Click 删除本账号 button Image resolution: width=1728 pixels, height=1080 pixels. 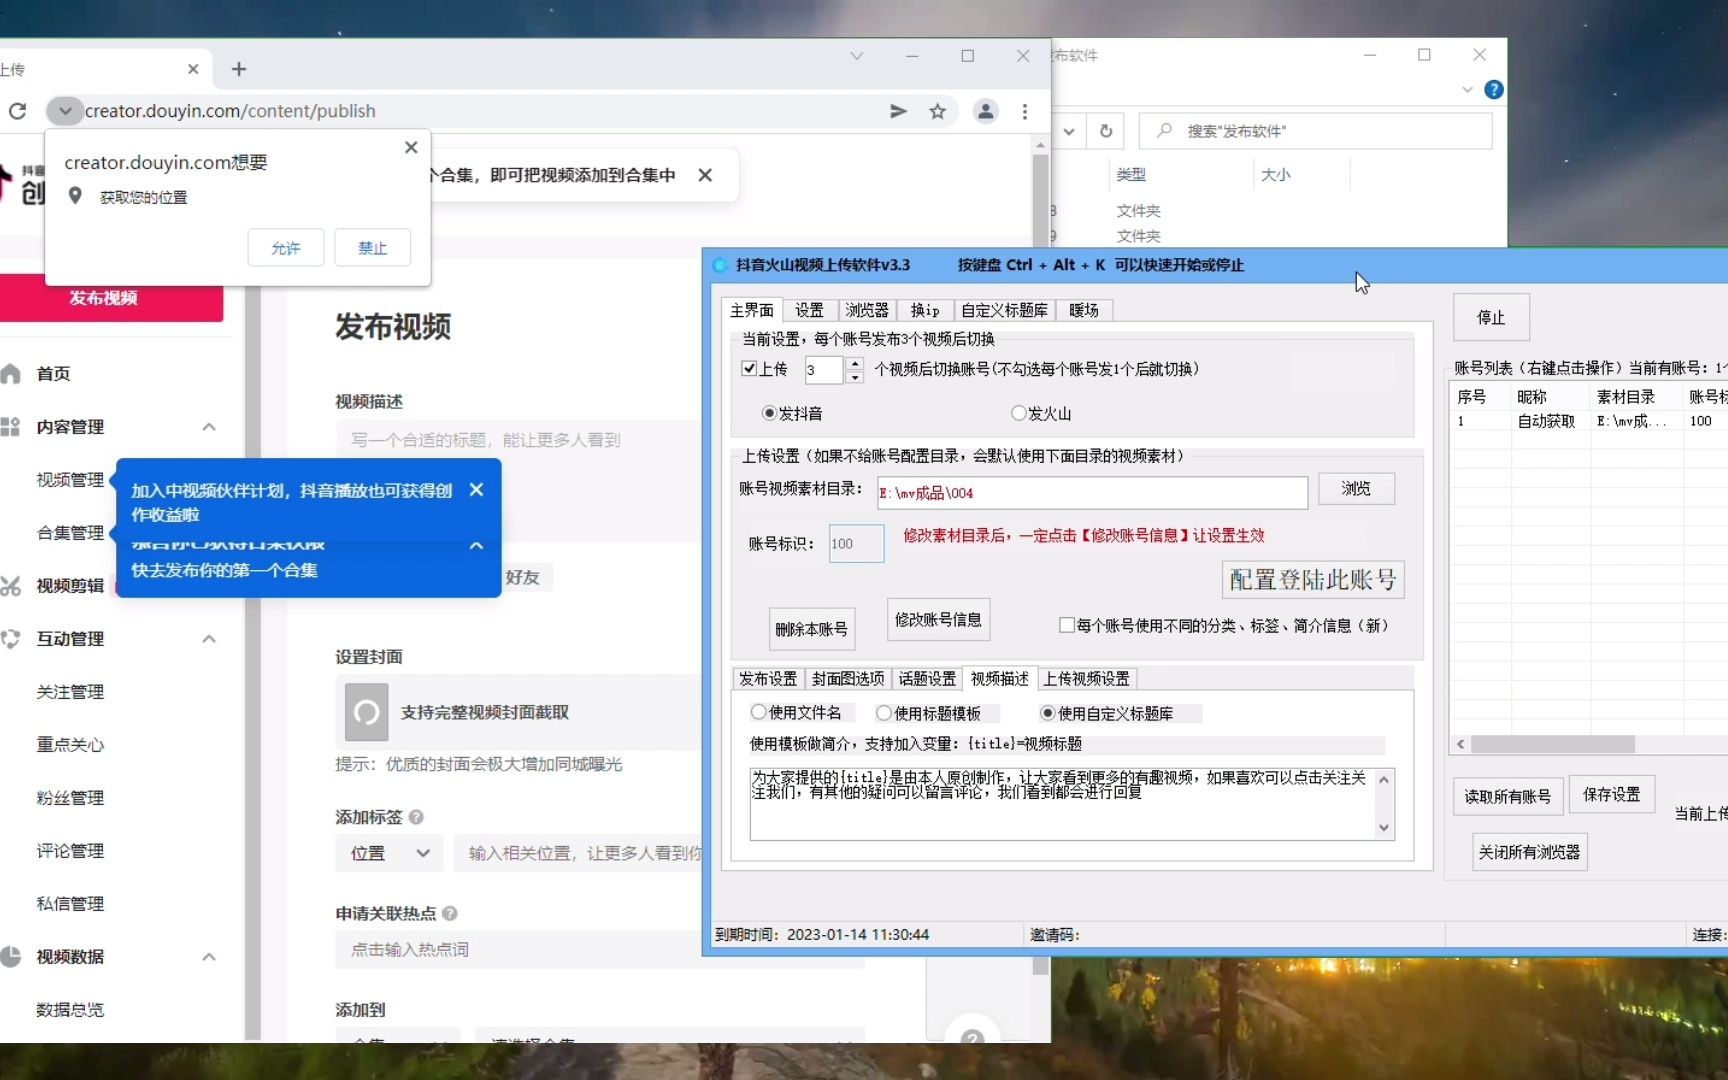point(811,629)
